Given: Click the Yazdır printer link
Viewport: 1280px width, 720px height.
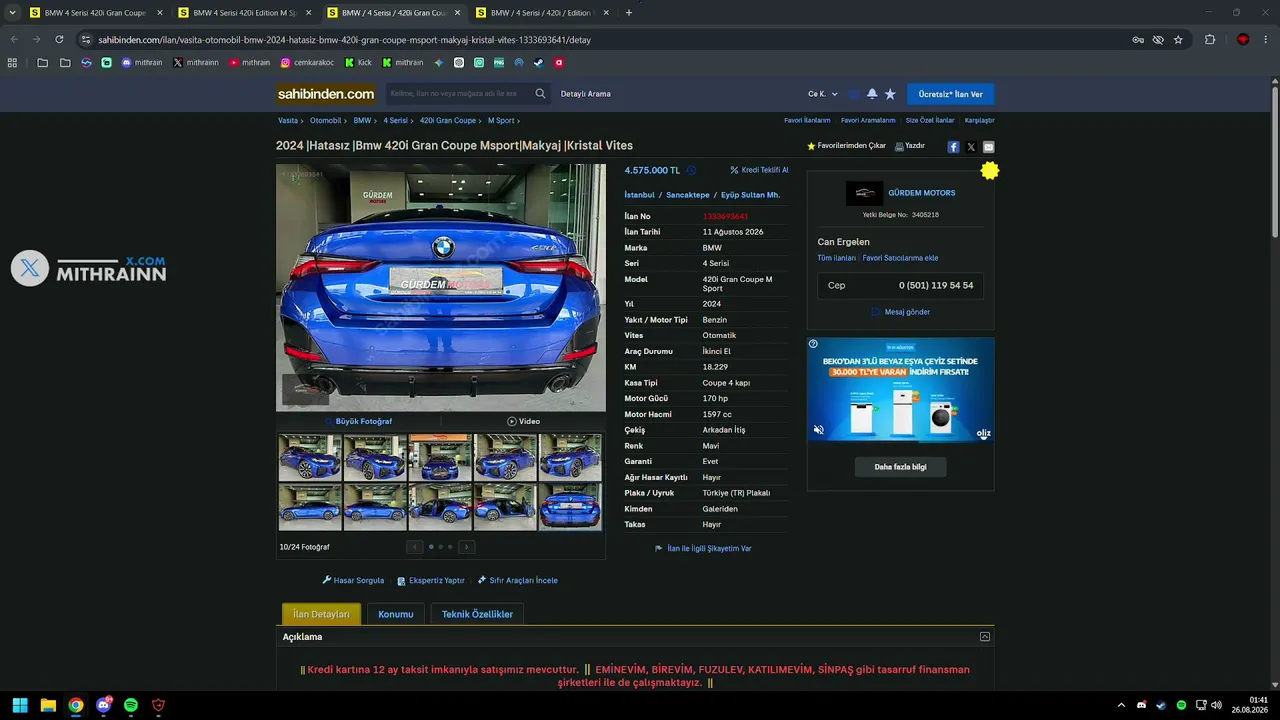Looking at the screenshot, I should 910,146.
